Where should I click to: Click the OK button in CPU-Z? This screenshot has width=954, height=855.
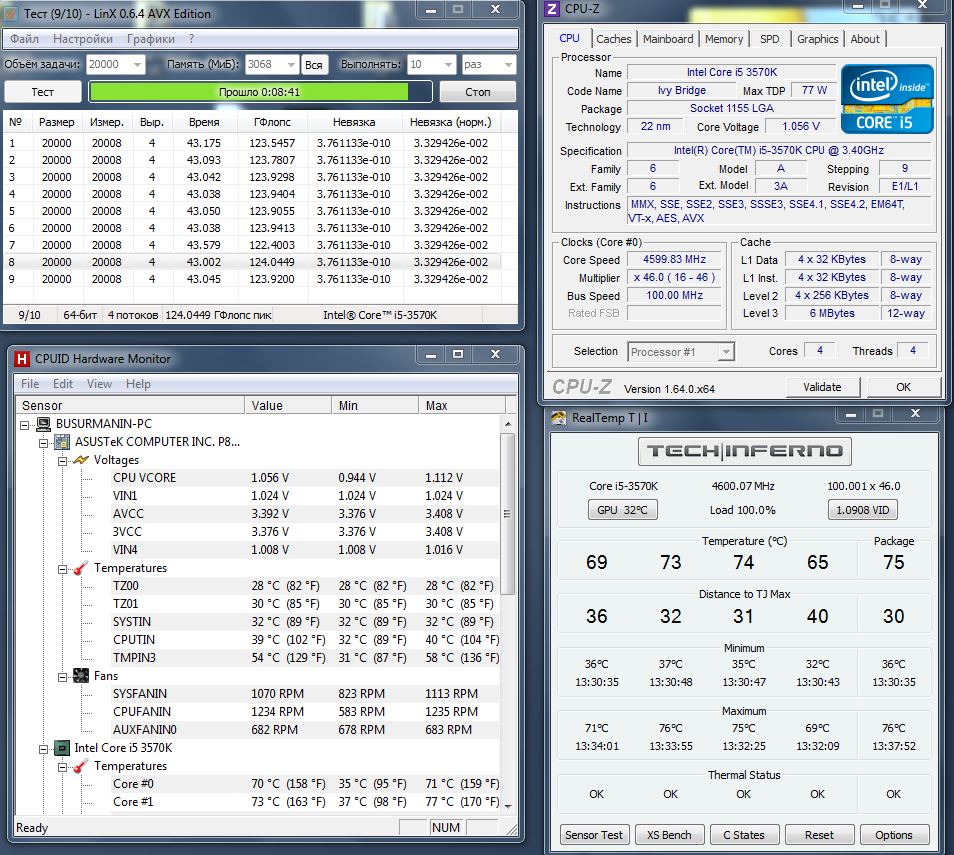coord(903,387)
